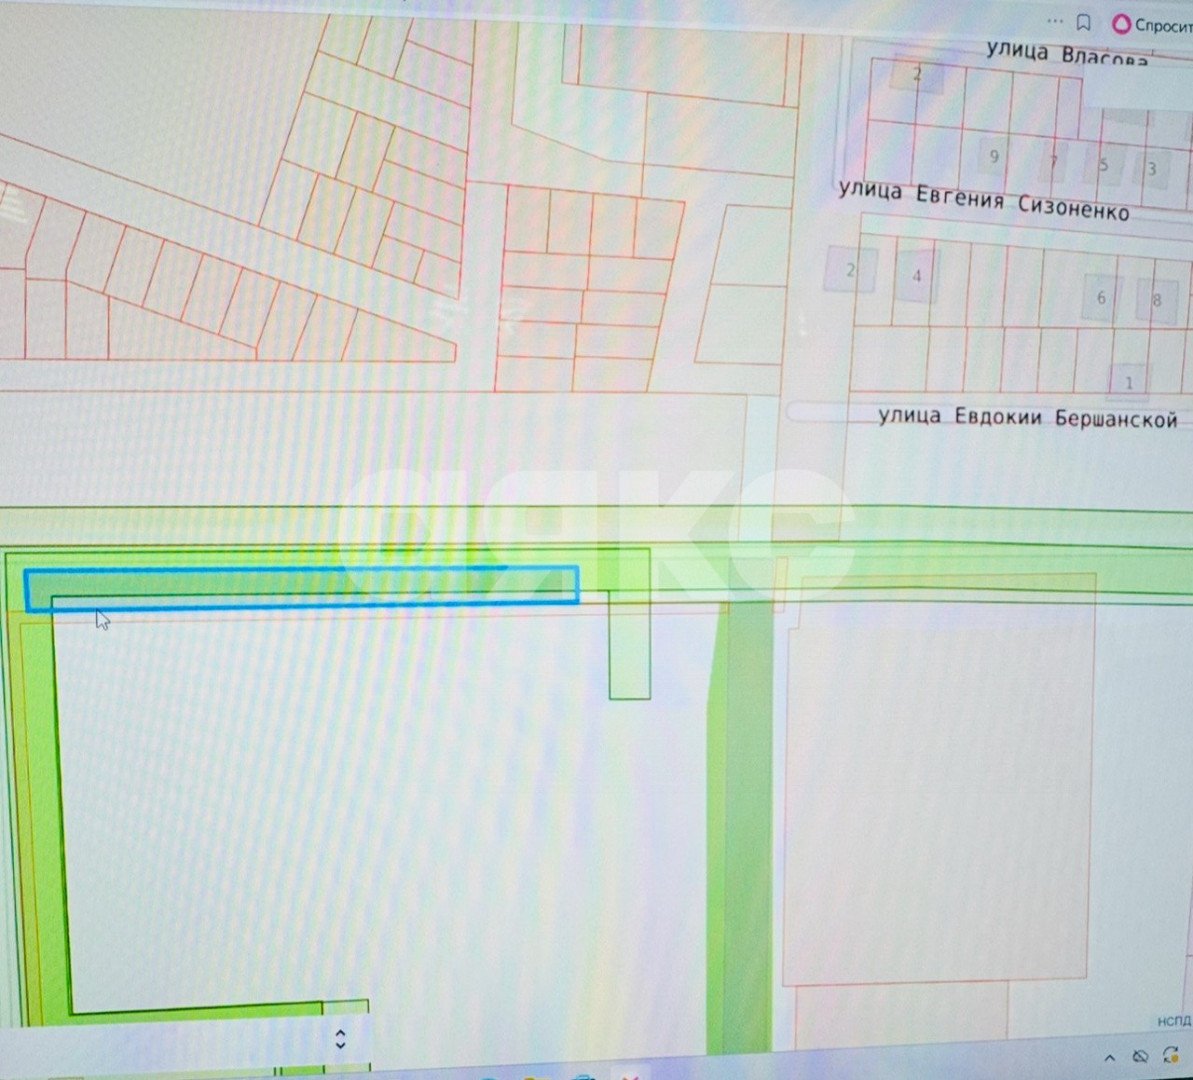Toggle the up-down stepper on bottom panel
The height and width of the screenshot is (1080, 1193).
point(340,1038)
